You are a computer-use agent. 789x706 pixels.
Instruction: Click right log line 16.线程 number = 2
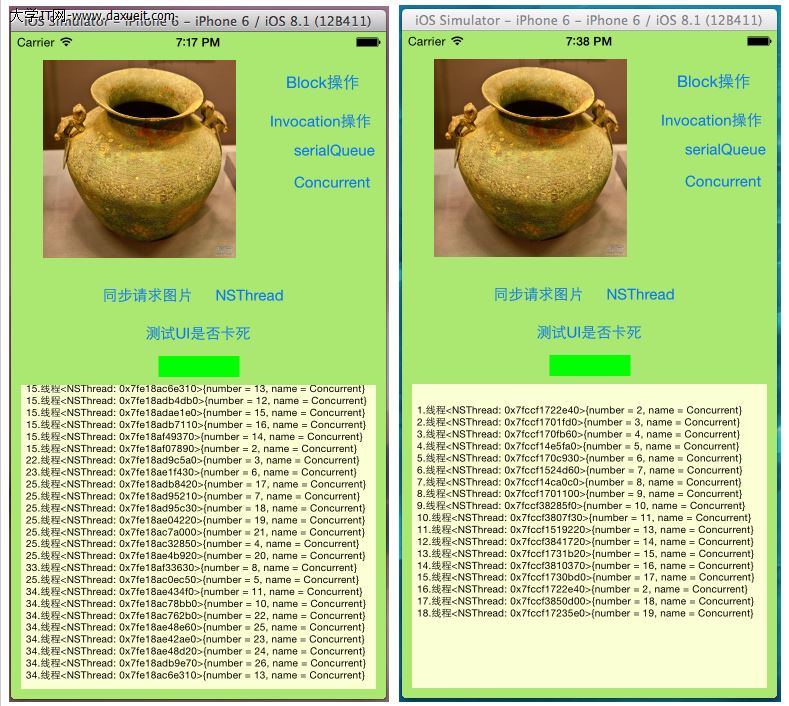[x=582, y=589]
